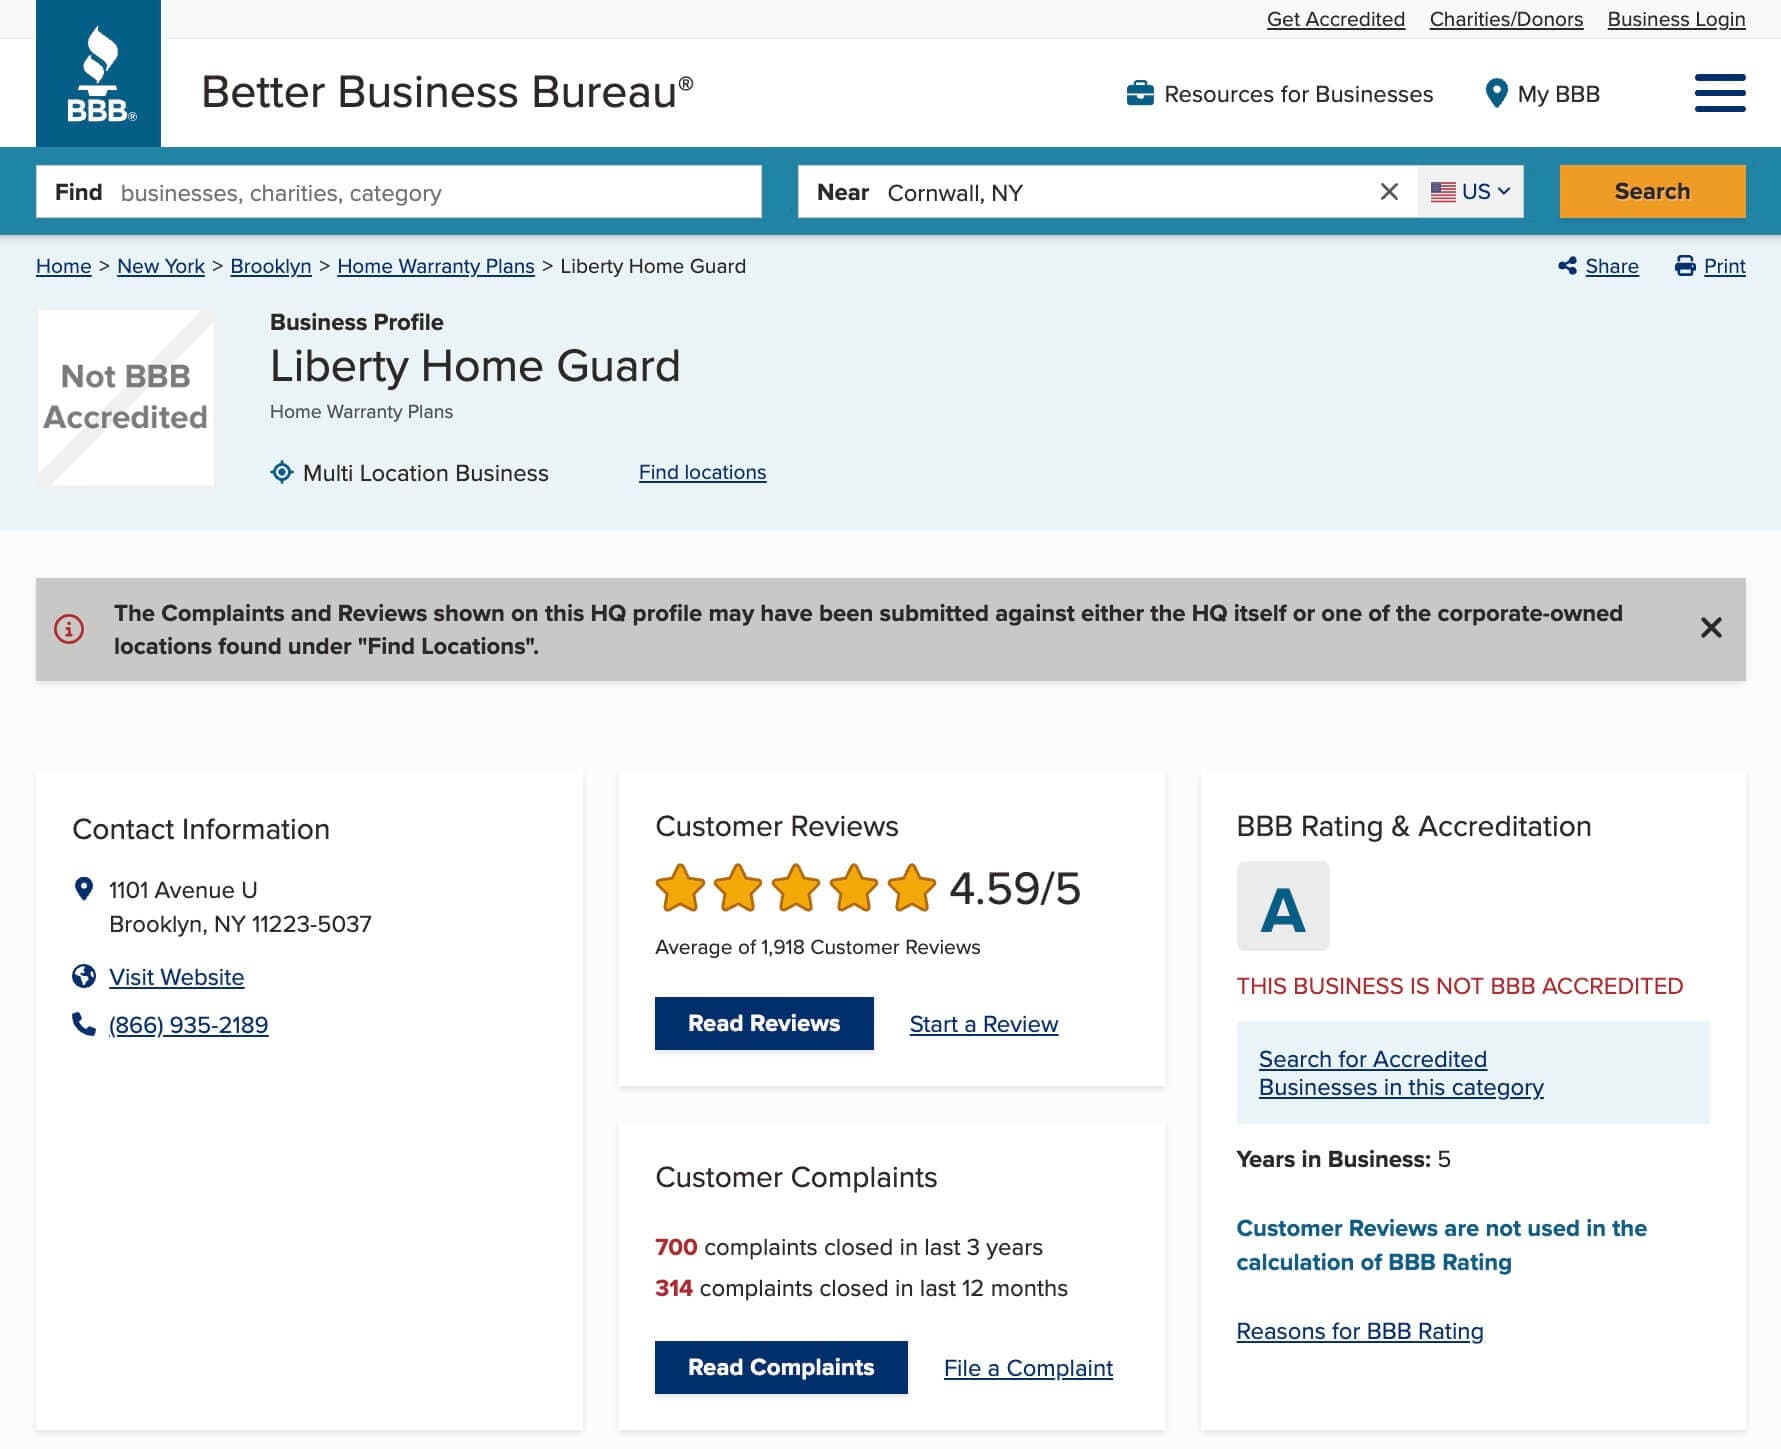Open Charities/Donors link

point(1506,19)
